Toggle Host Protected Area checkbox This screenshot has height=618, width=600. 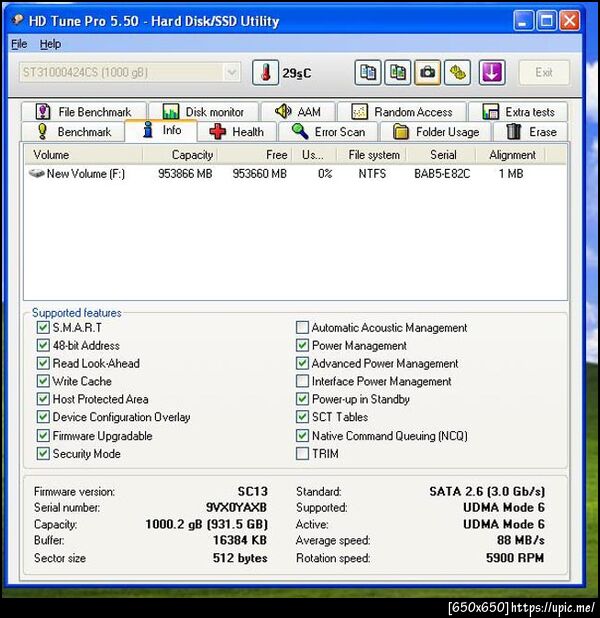(43, 399)
